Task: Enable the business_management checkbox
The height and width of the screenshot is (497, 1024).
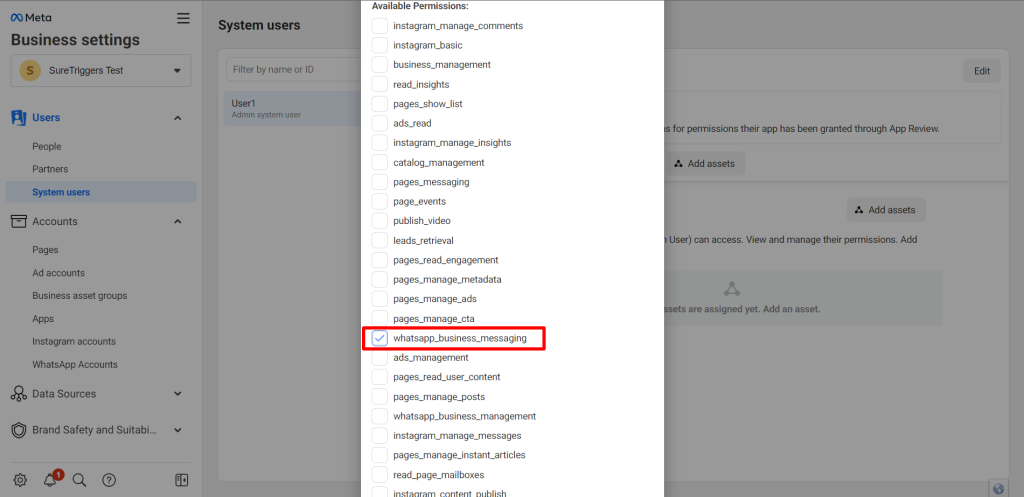Action: [x=380, y=65]
